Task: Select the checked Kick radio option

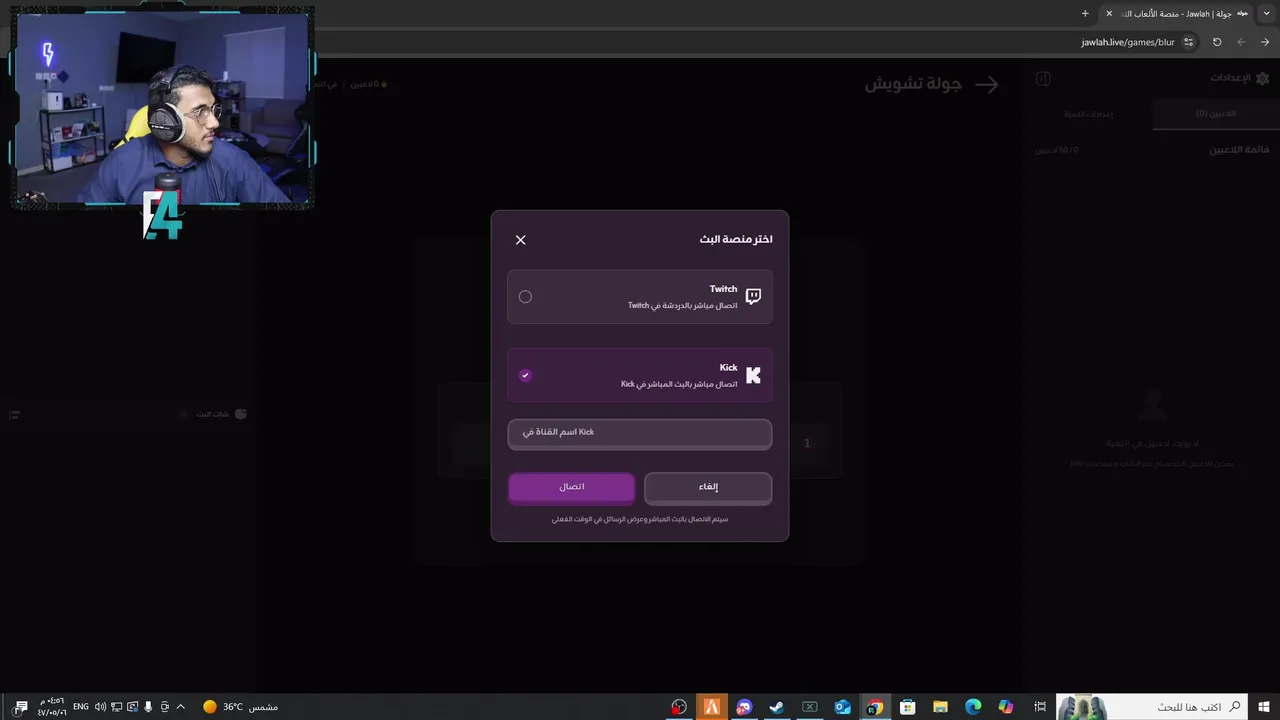Action: [x=525, y=375]
